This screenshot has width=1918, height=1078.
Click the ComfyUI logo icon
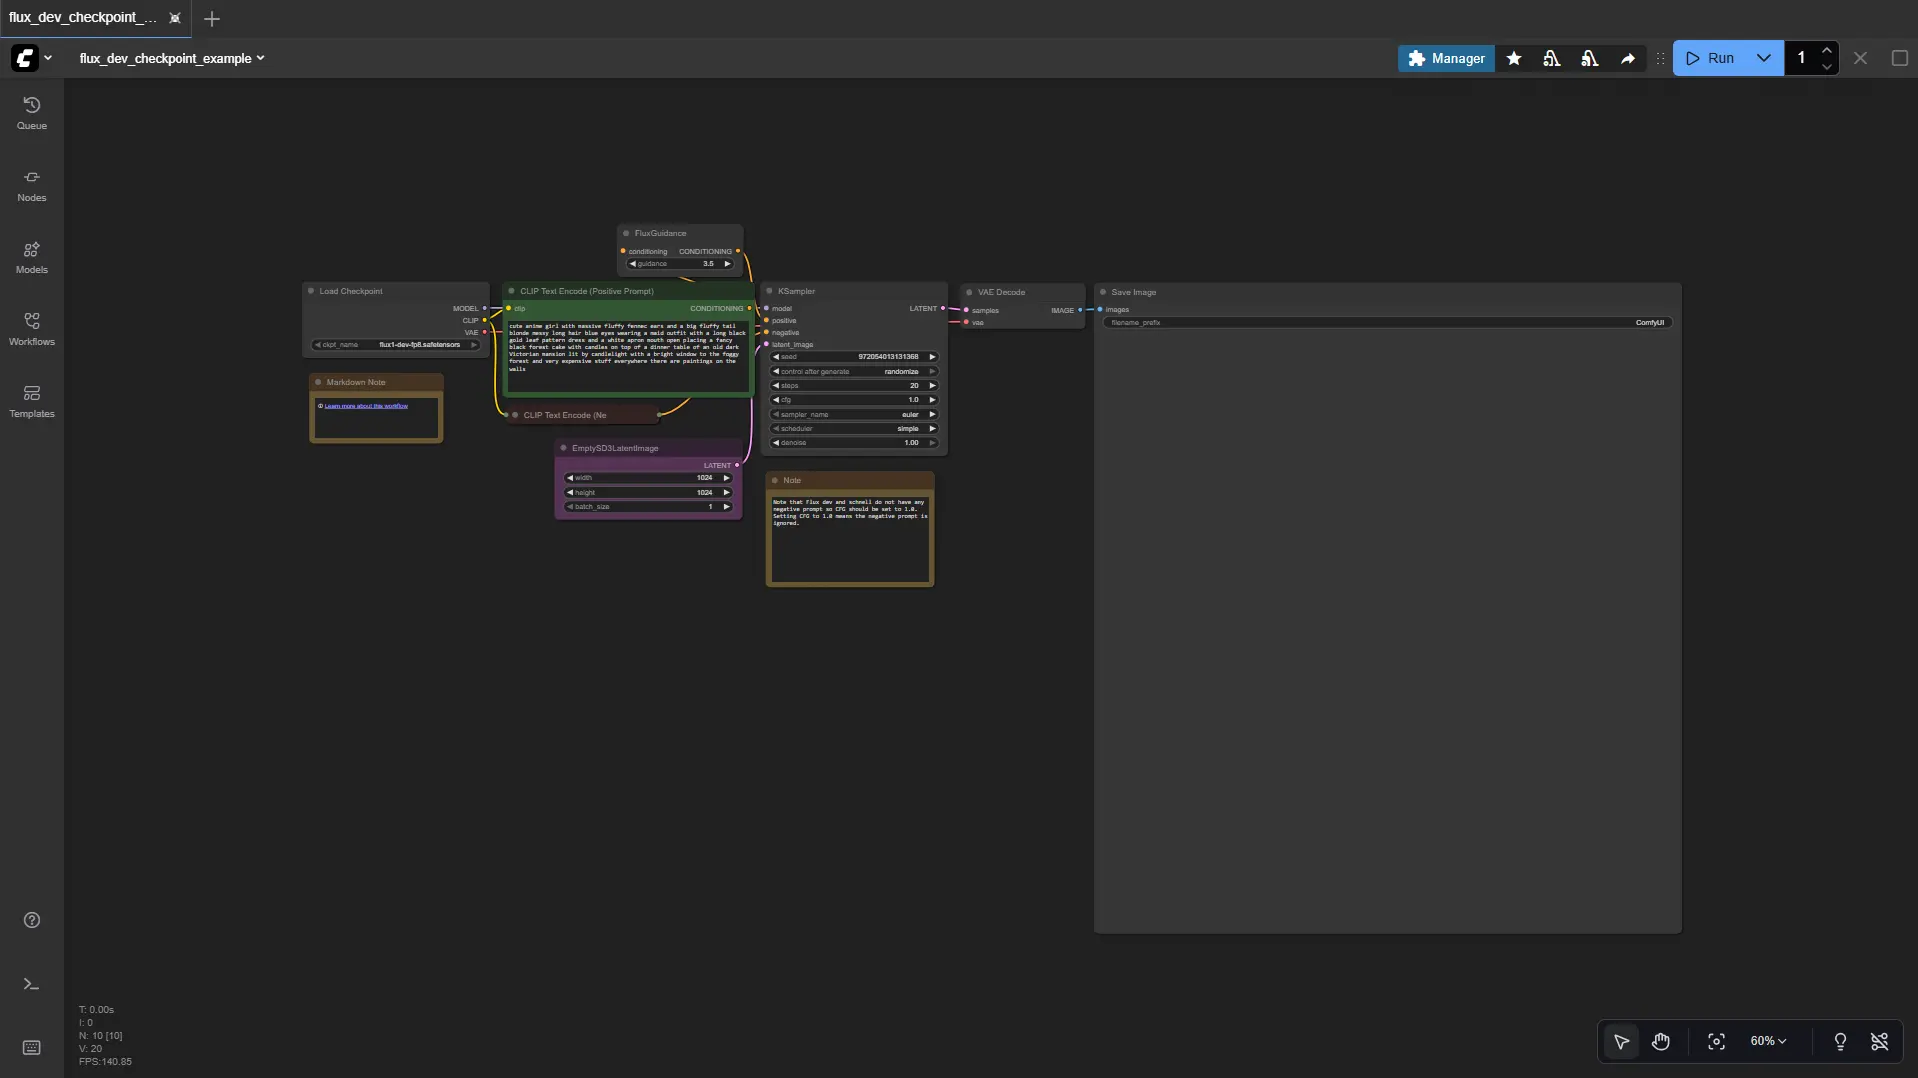click(25, 58)
